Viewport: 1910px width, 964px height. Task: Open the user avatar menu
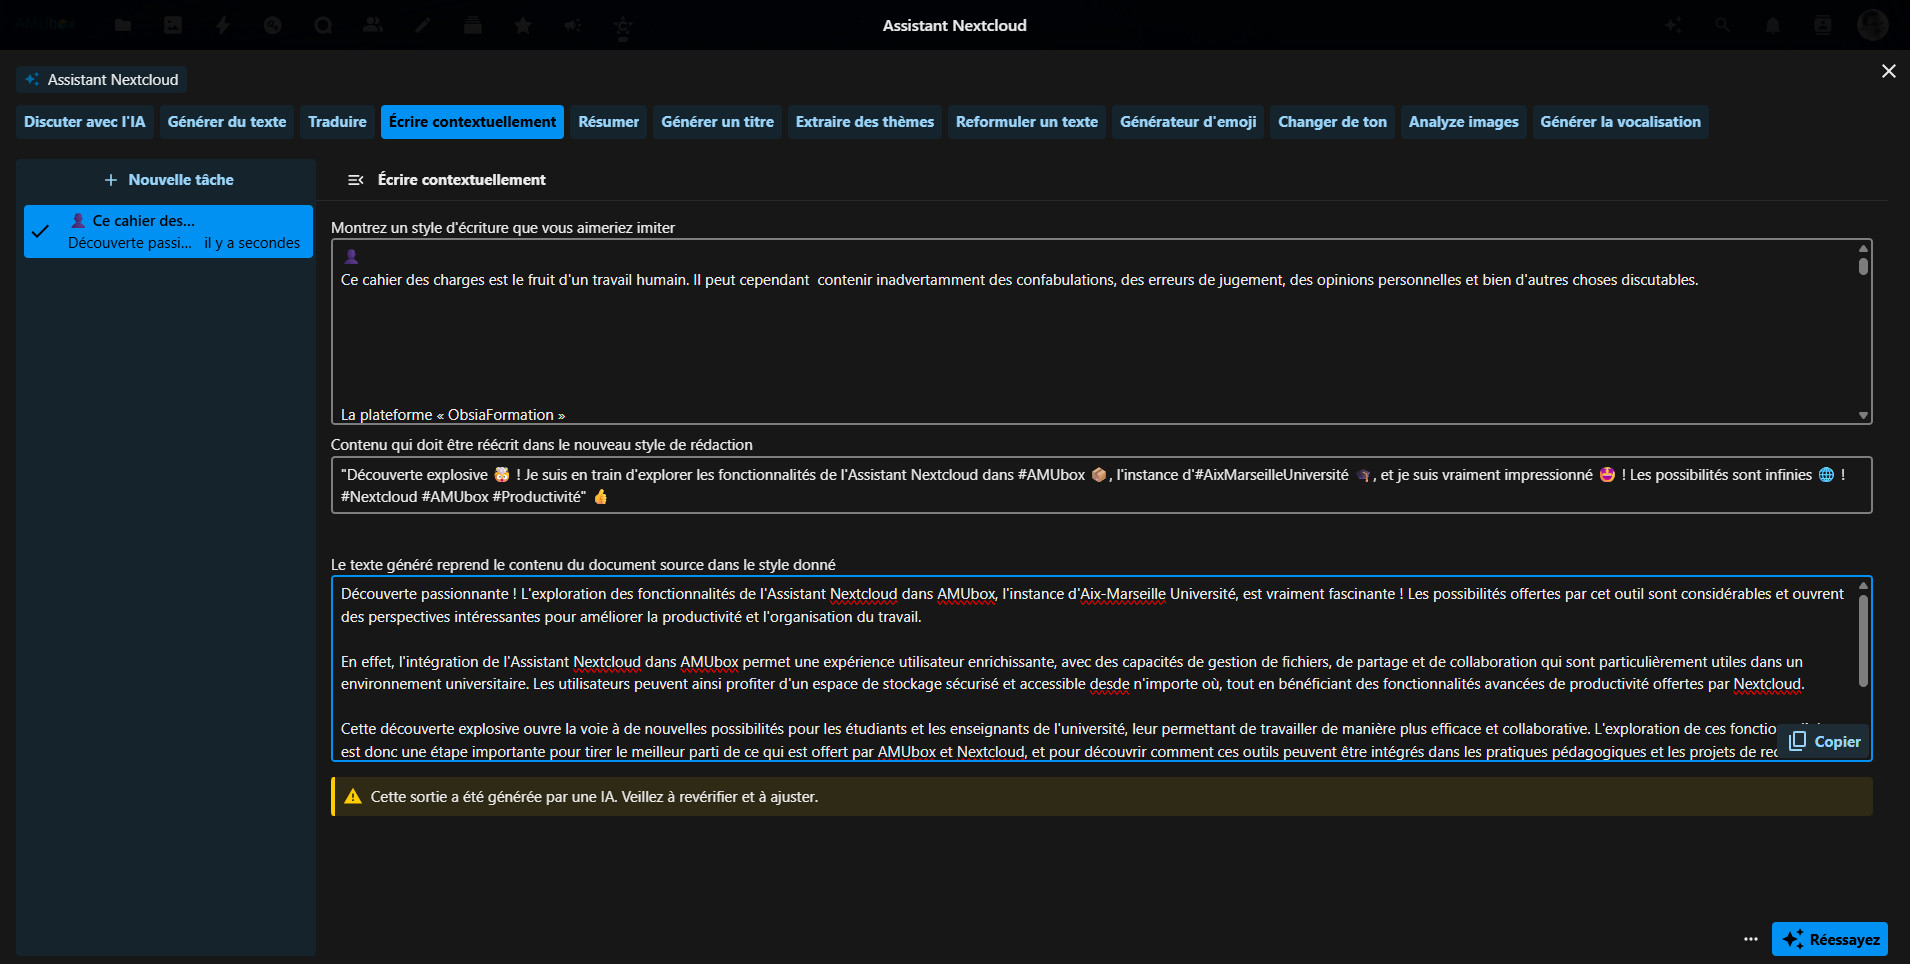coord(1872,25)
